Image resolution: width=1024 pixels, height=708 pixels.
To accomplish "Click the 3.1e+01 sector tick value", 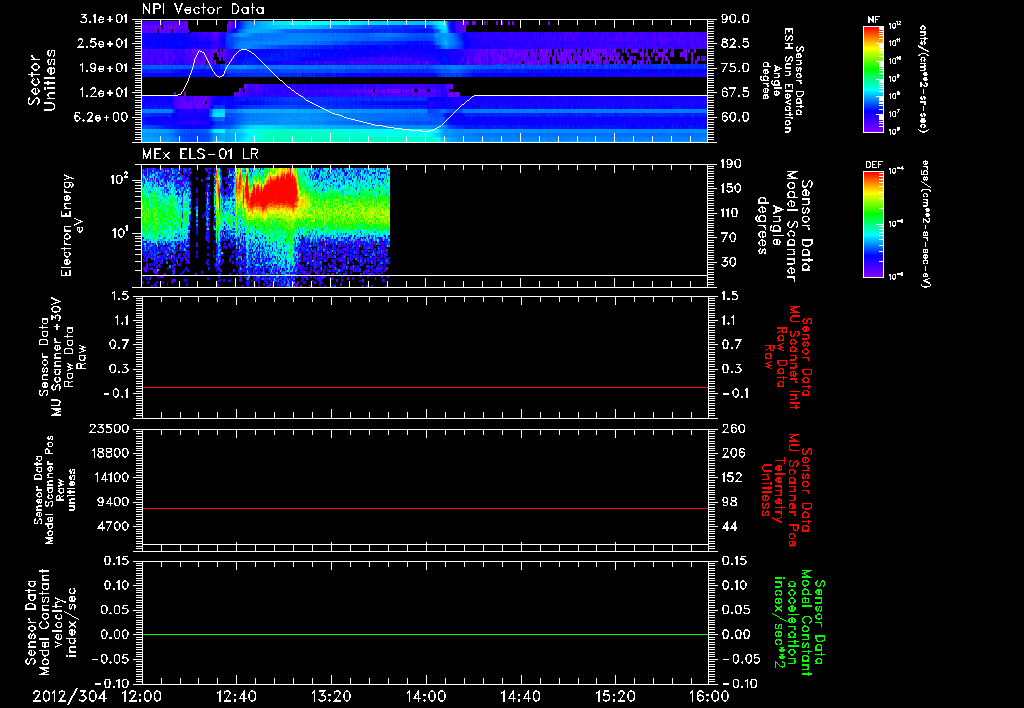I will tap(104, 19).
